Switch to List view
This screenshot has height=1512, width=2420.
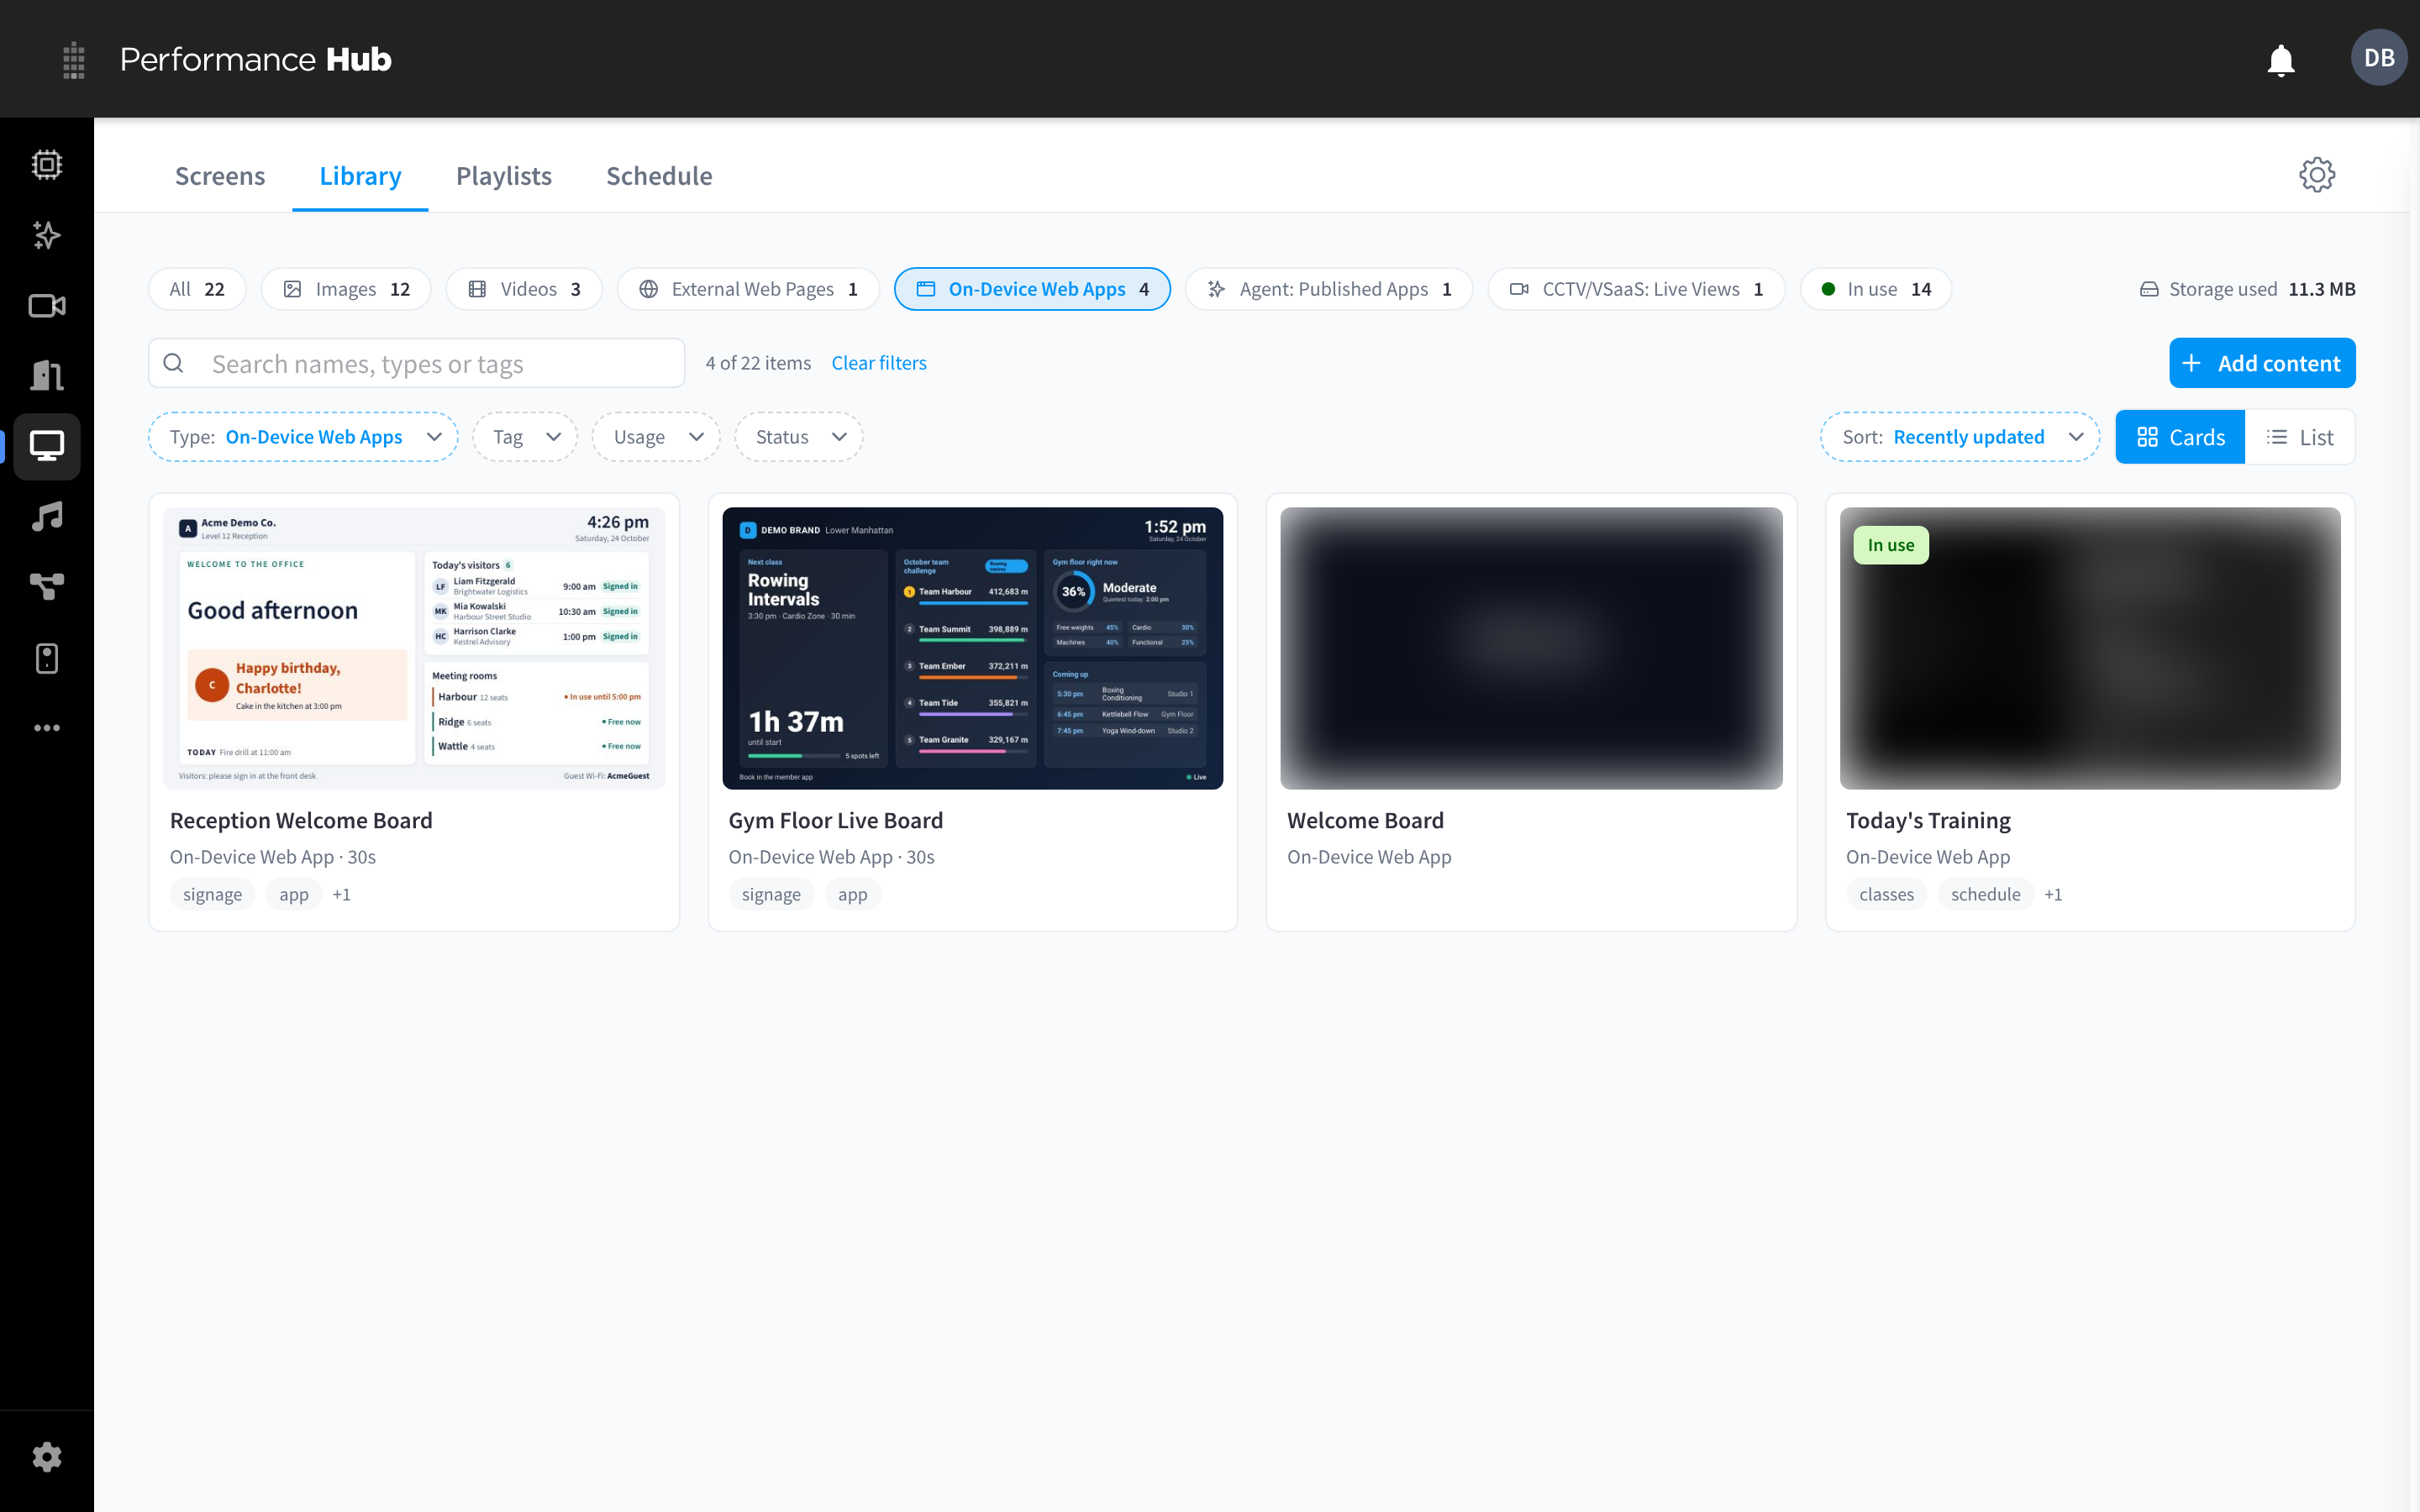point(2299,437)
